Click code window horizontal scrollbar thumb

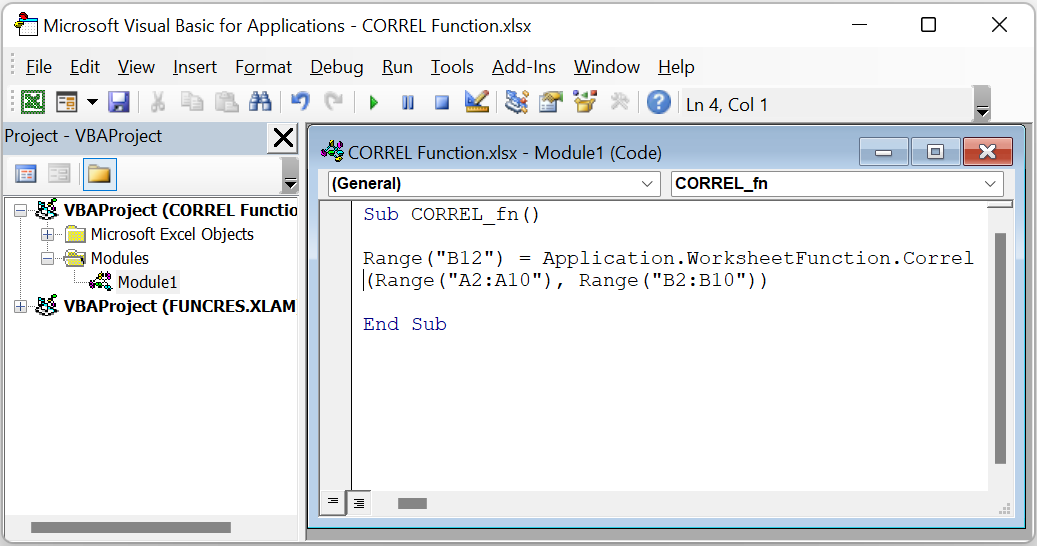(412, 504)
